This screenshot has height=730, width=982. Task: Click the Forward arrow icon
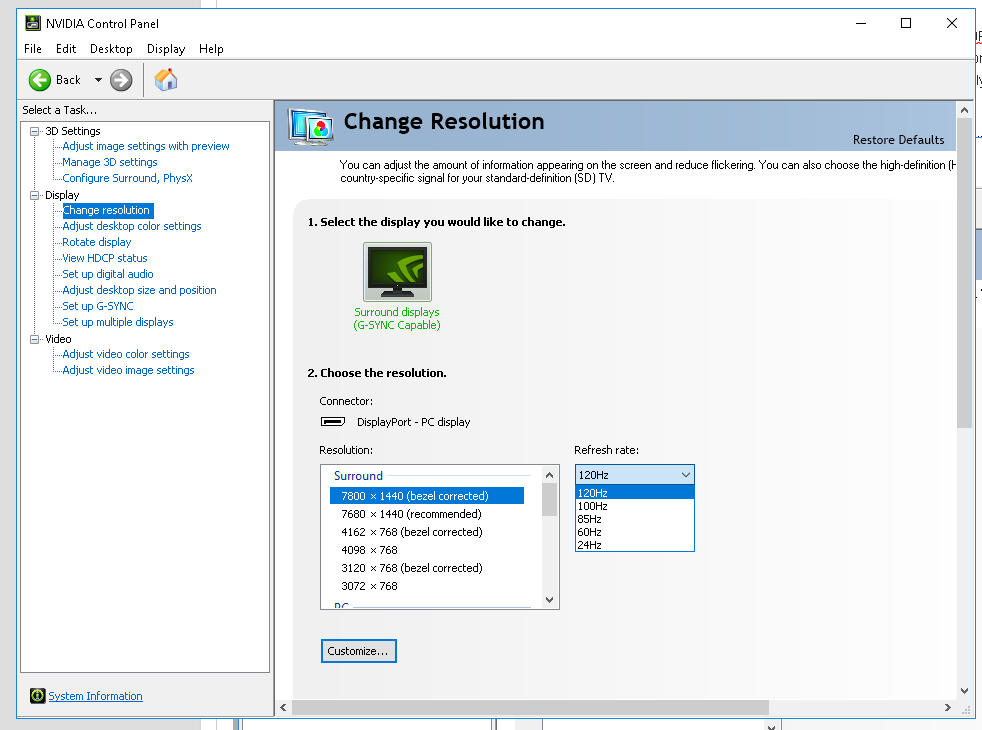coord(121,80)
